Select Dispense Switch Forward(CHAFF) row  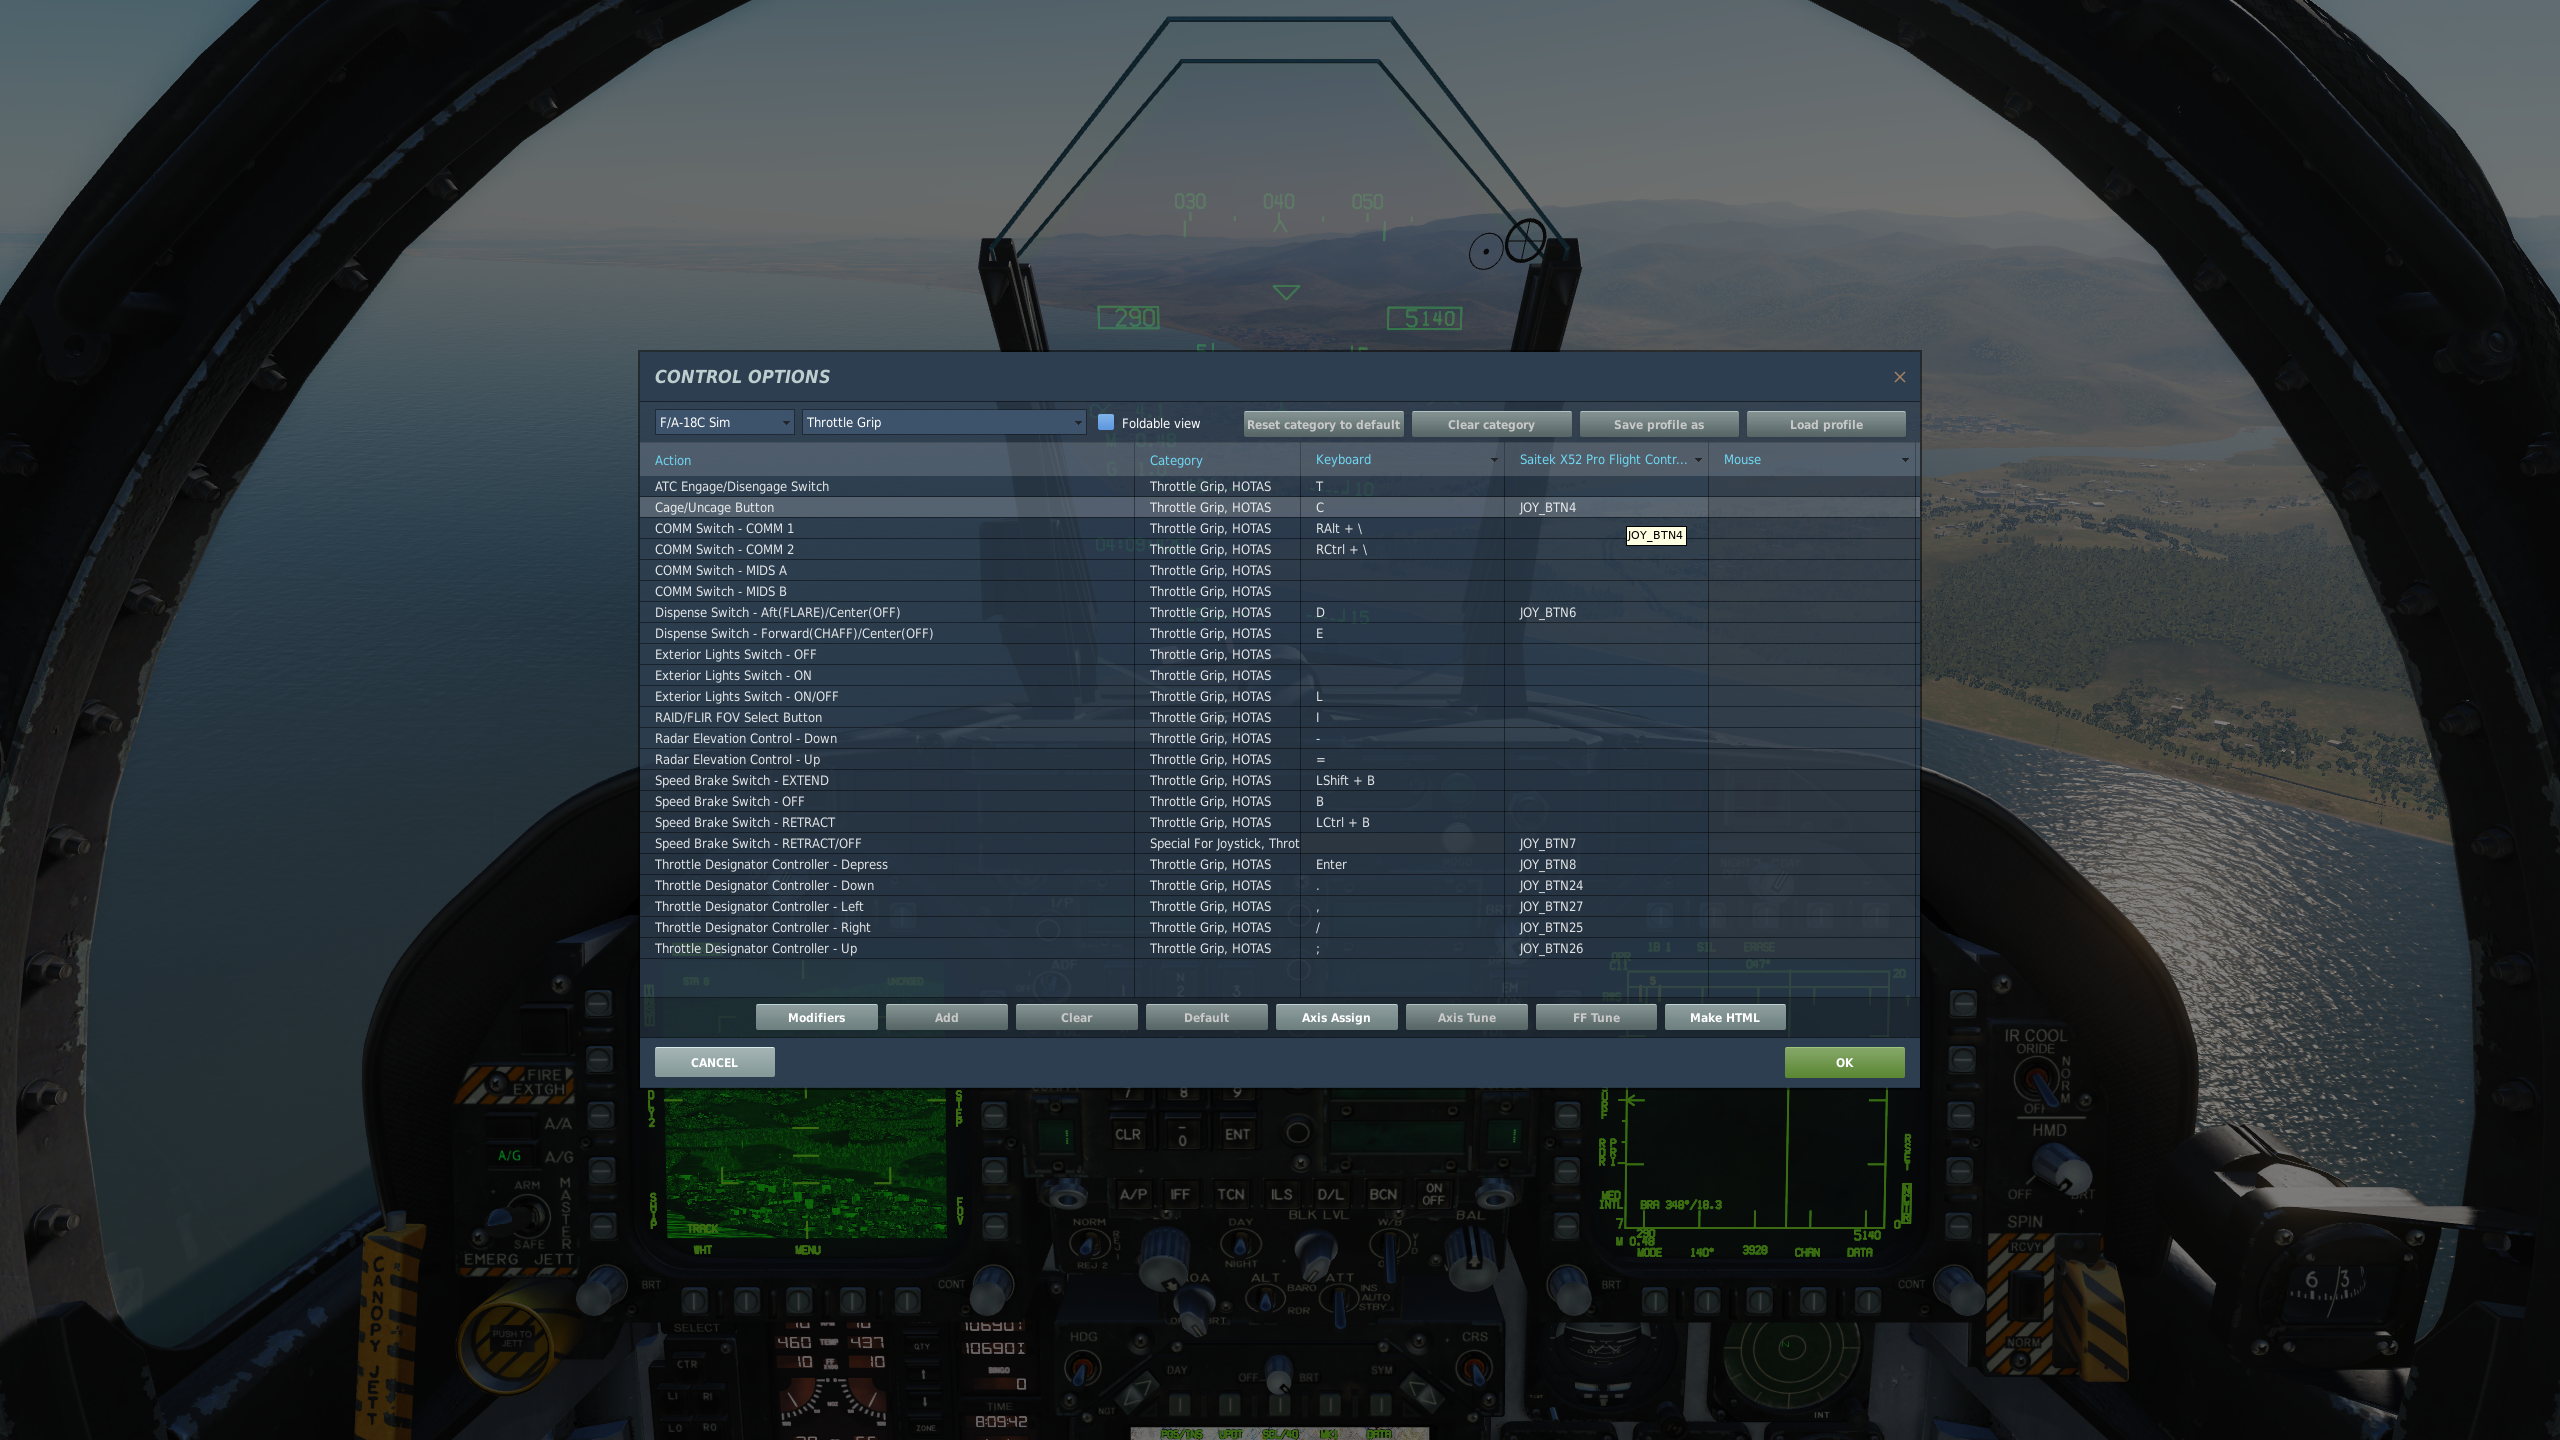point(1278,633)
